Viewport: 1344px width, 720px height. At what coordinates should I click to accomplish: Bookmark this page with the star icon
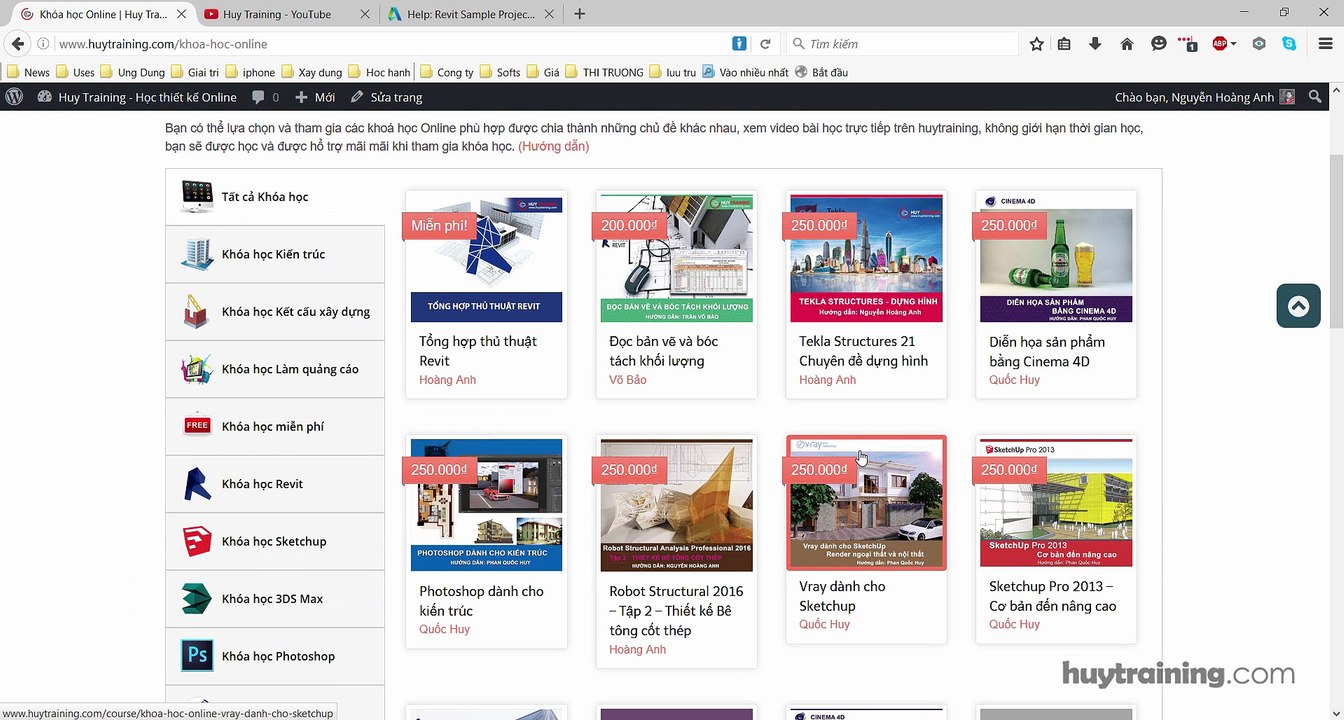click(1037, 44)
